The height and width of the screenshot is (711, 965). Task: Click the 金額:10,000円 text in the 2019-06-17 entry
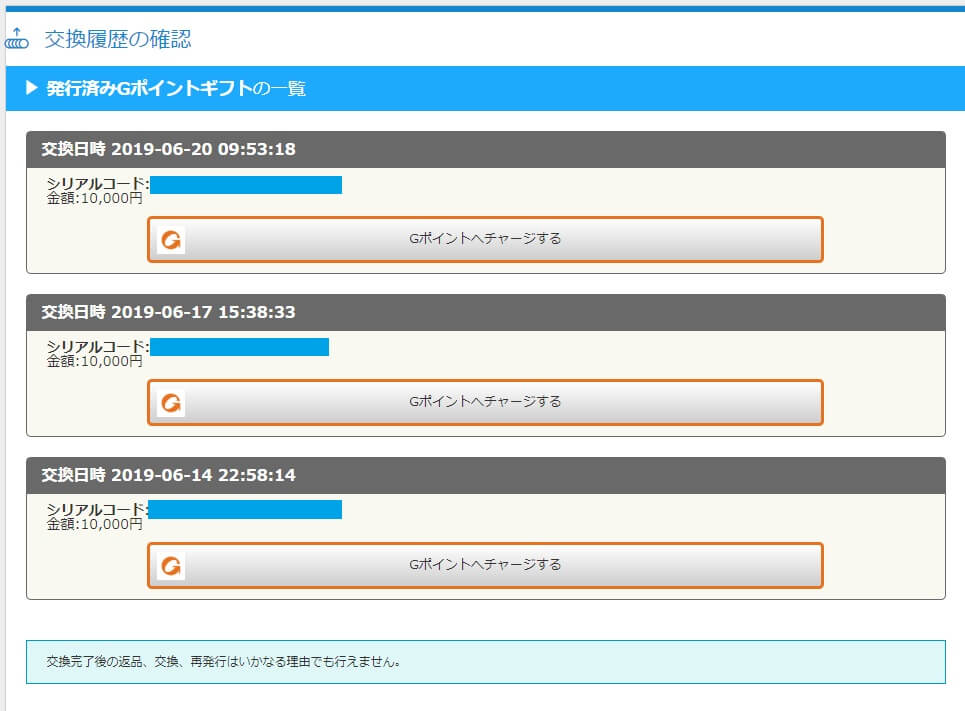[x=95, y=361]
